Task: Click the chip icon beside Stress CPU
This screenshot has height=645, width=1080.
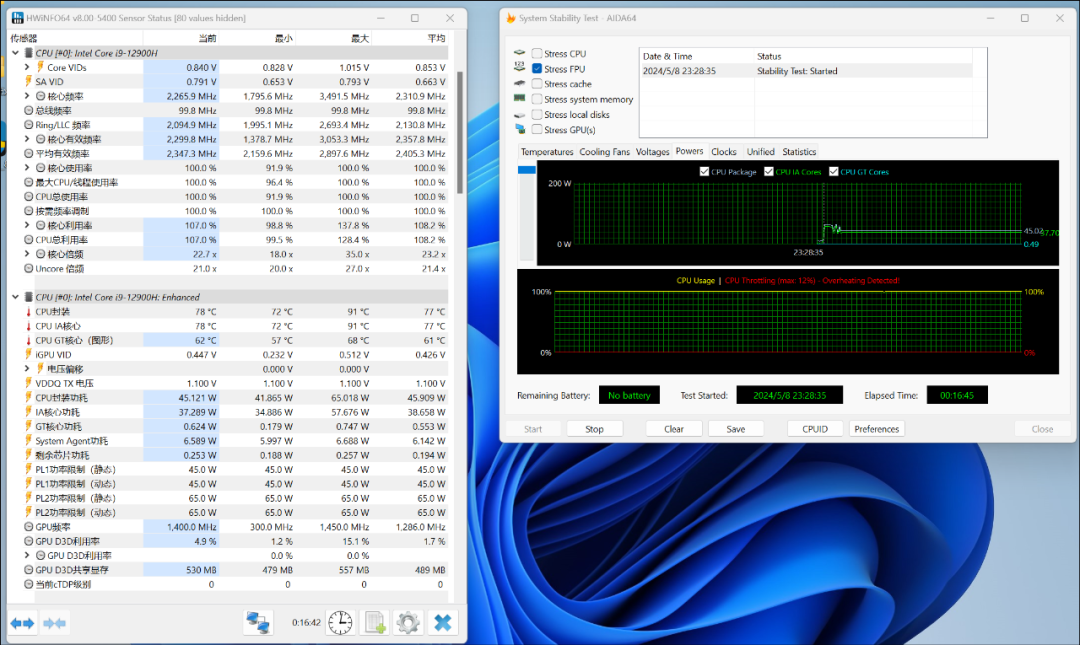Action: [519, 53]
